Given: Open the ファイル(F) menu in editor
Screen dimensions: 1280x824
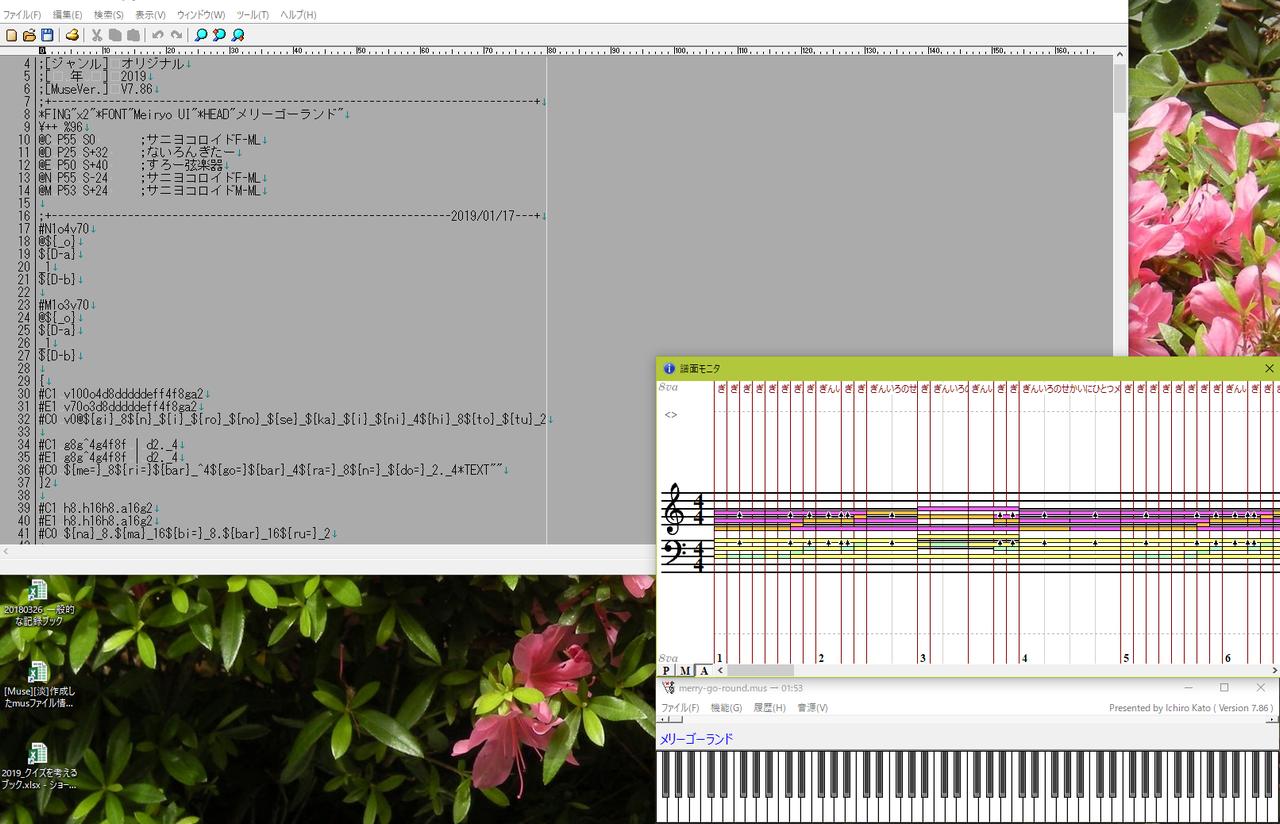Looking at the screenshot, I should coord(22,15).
